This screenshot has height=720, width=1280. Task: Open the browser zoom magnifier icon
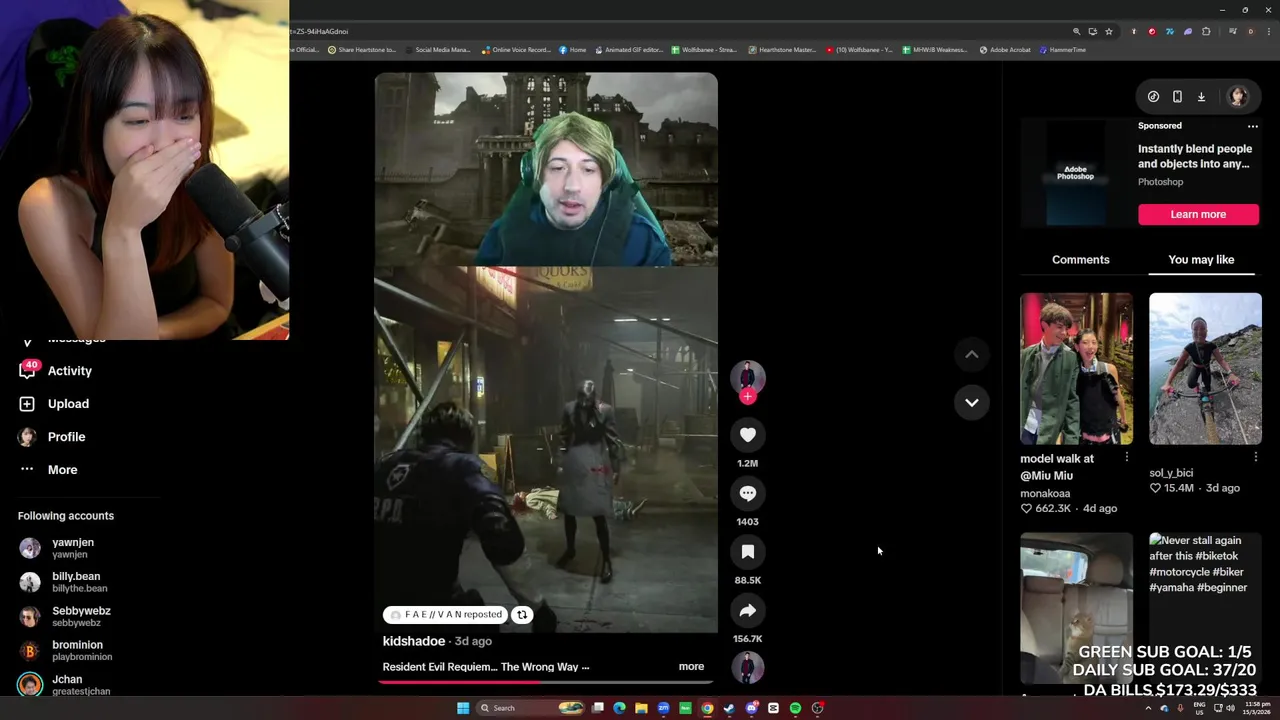pyautogui.click(x=1076, y=31)
